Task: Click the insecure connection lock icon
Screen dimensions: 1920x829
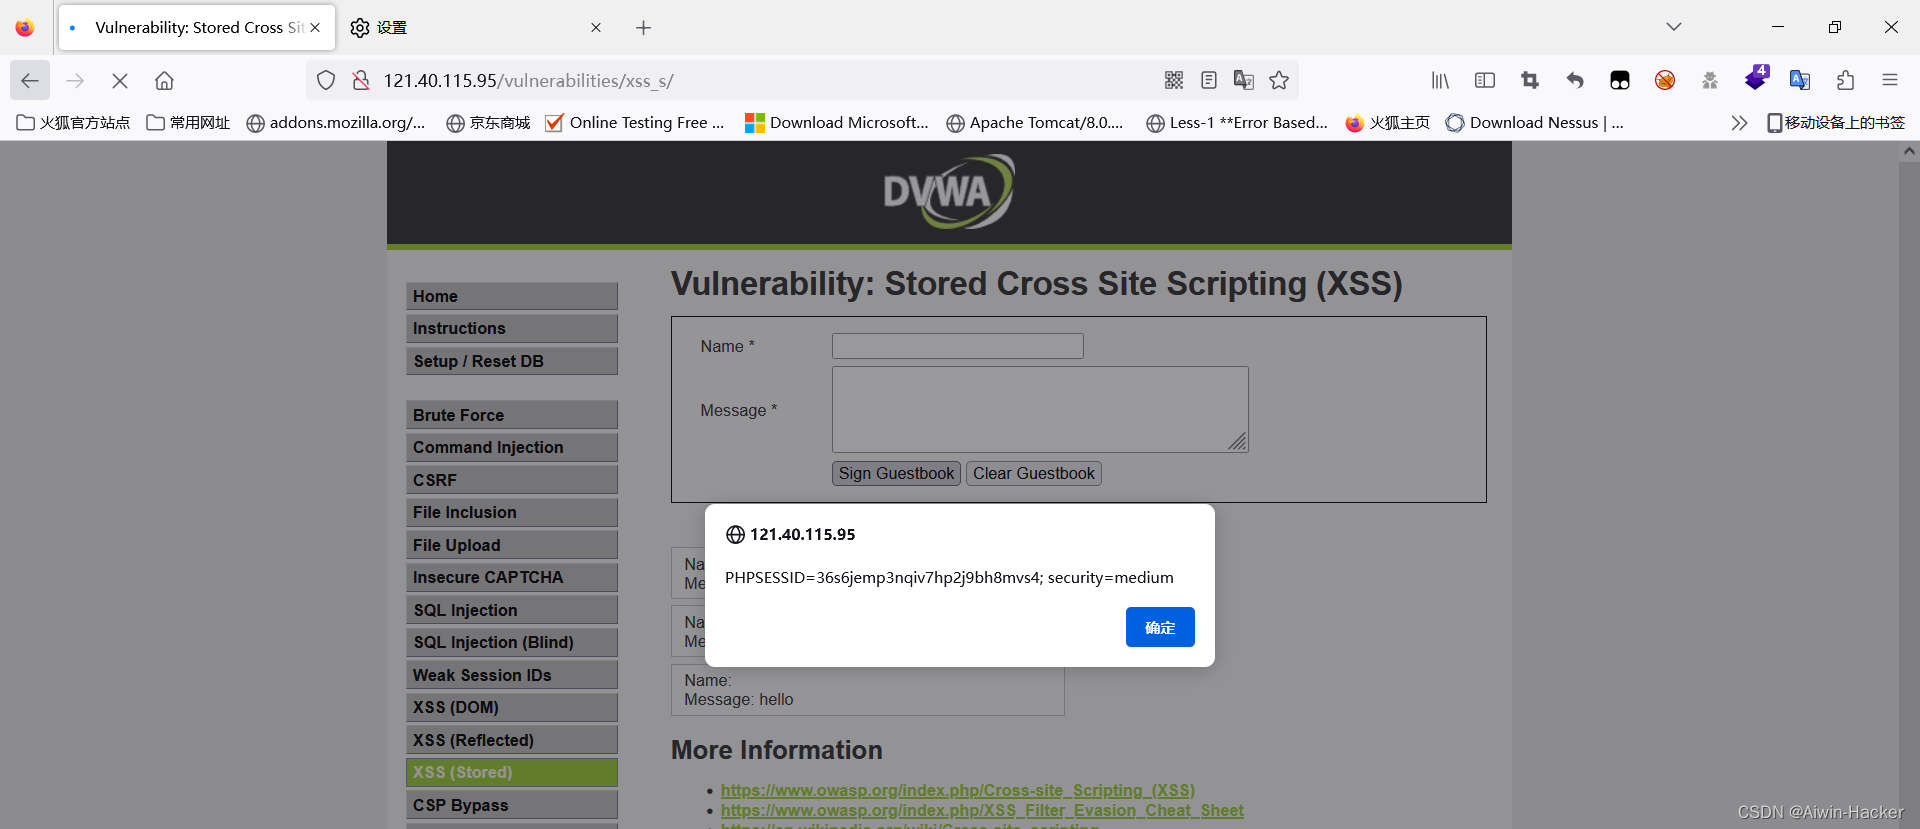Action: pyautogui.click(x=361, y=81)
